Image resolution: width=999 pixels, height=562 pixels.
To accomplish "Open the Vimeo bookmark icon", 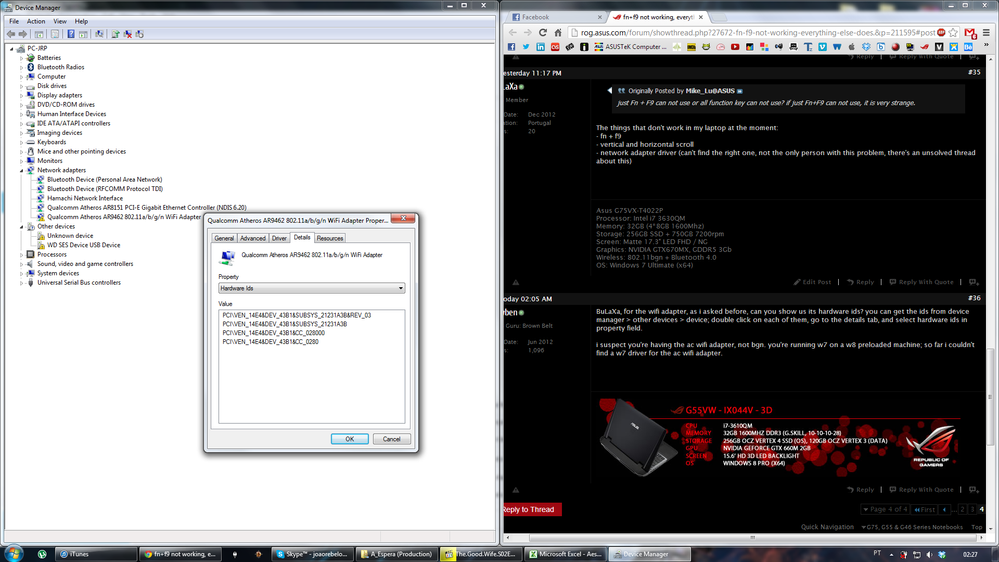I will pos(823,47).
